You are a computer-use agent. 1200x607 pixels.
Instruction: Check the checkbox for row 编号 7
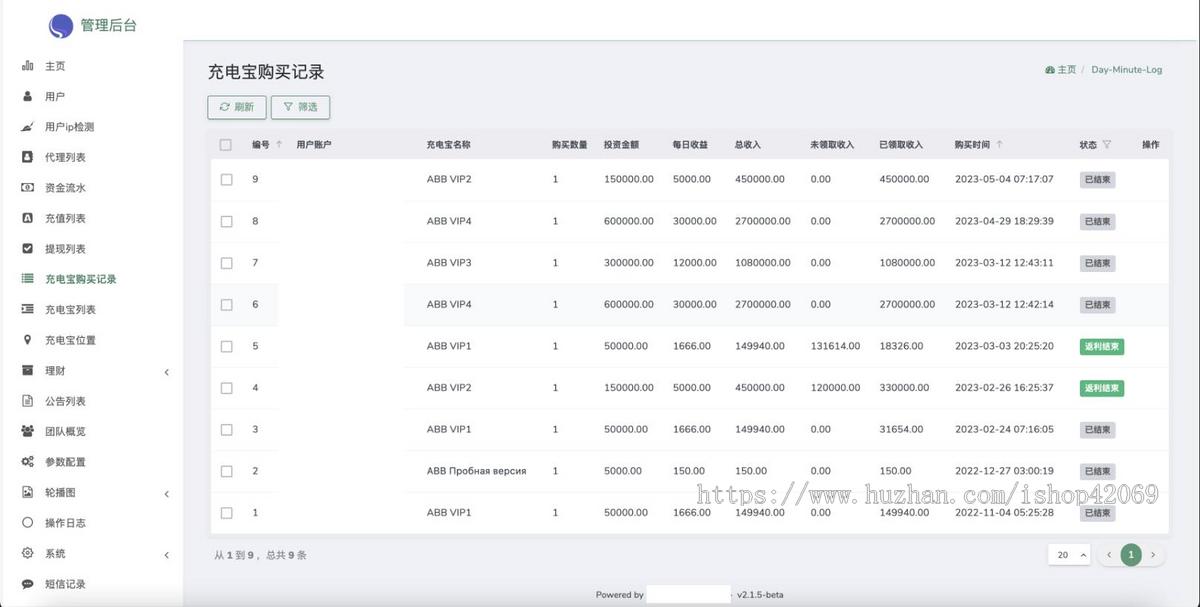pos(226,263)
